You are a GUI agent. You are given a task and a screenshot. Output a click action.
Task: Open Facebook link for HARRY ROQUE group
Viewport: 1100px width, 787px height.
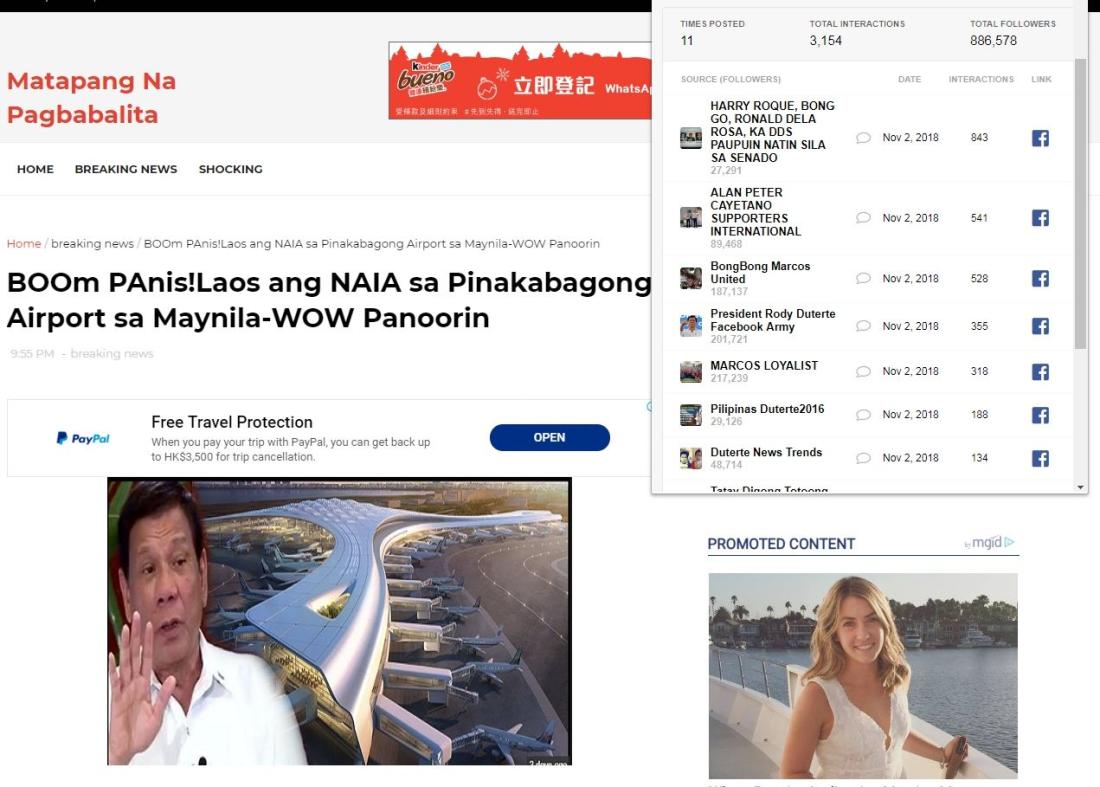(x=1040, y=138)
